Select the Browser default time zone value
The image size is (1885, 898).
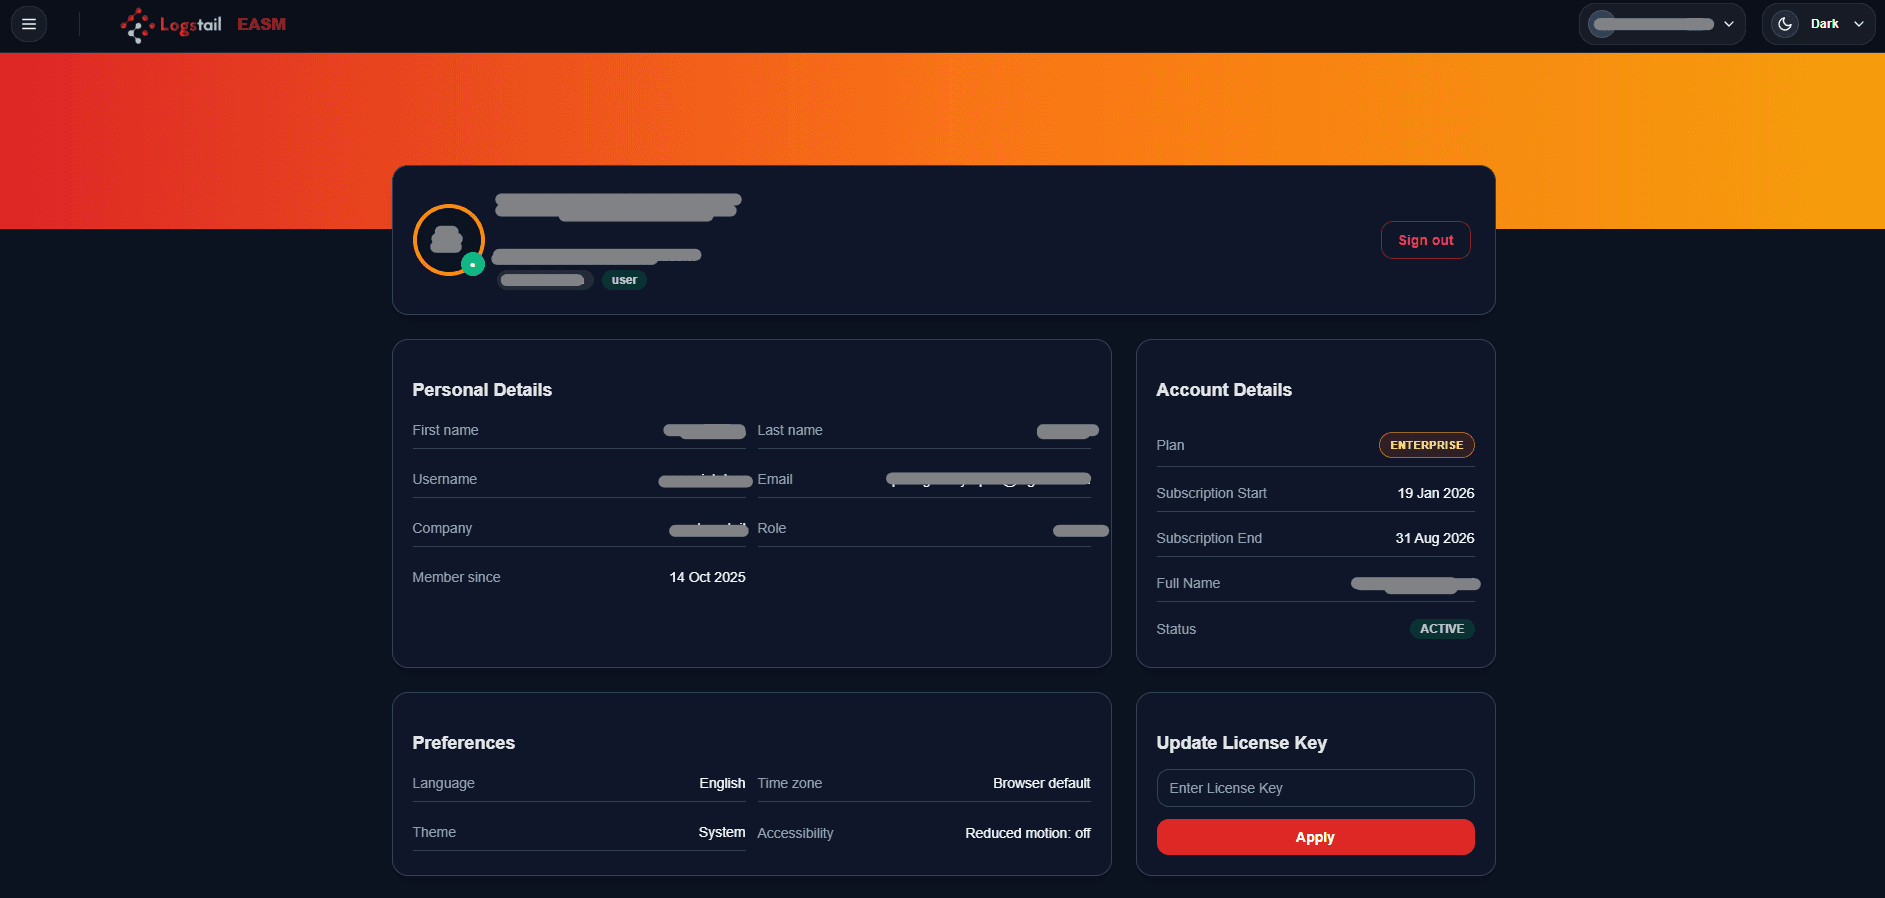[1041, 783]
